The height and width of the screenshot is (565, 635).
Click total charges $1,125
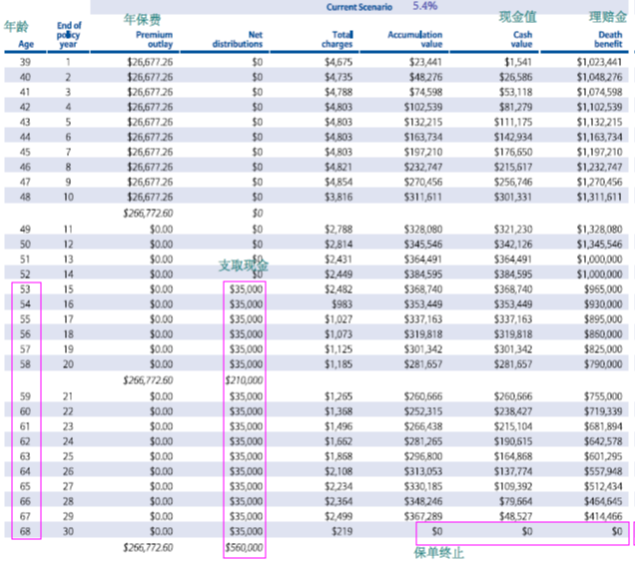[x=338, y=349]
